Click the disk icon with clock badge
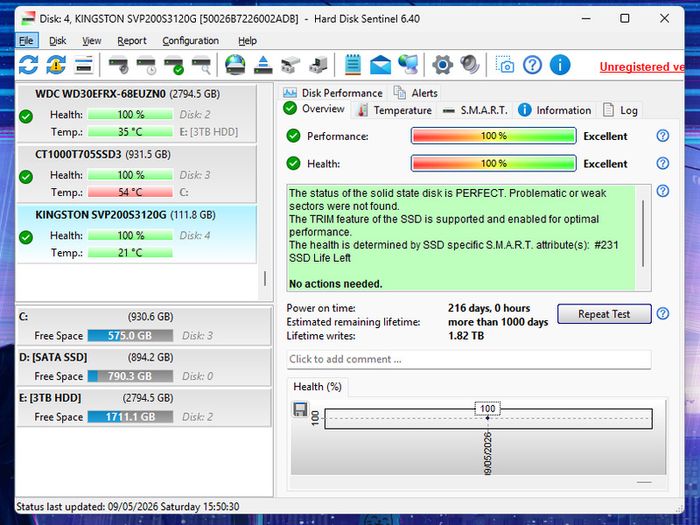 [x=146, y=65]
